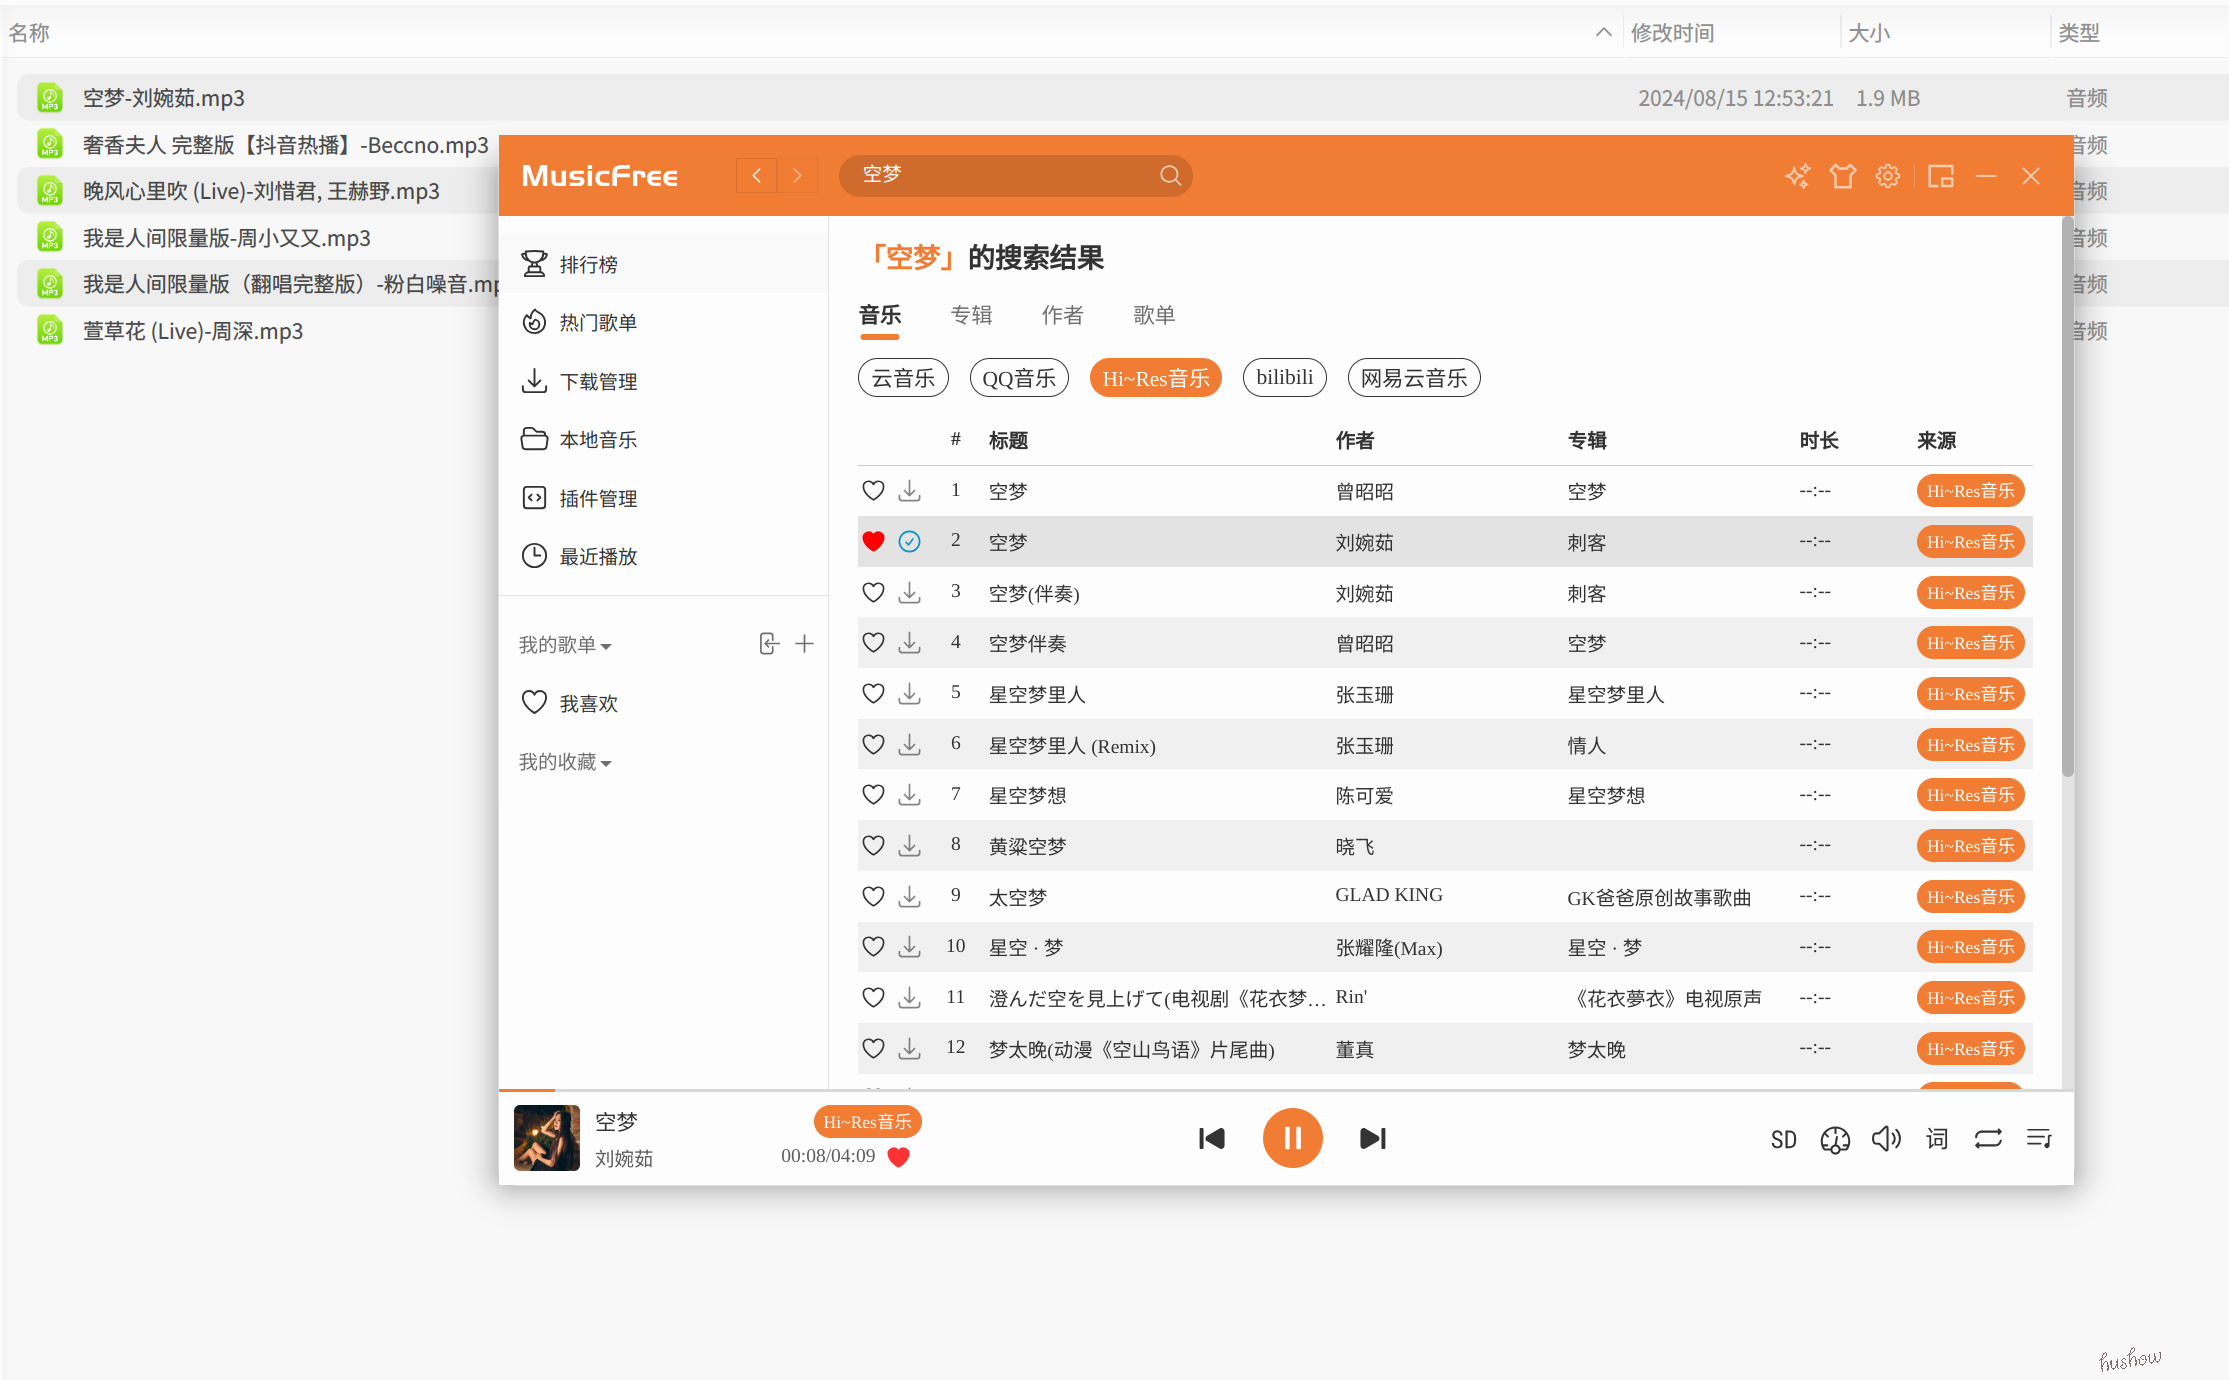Select 萱草花 (Live)-周深.mp3 in file manager
The width and height of the screenshot is (2229, 1380).
(x=258, y=331)
